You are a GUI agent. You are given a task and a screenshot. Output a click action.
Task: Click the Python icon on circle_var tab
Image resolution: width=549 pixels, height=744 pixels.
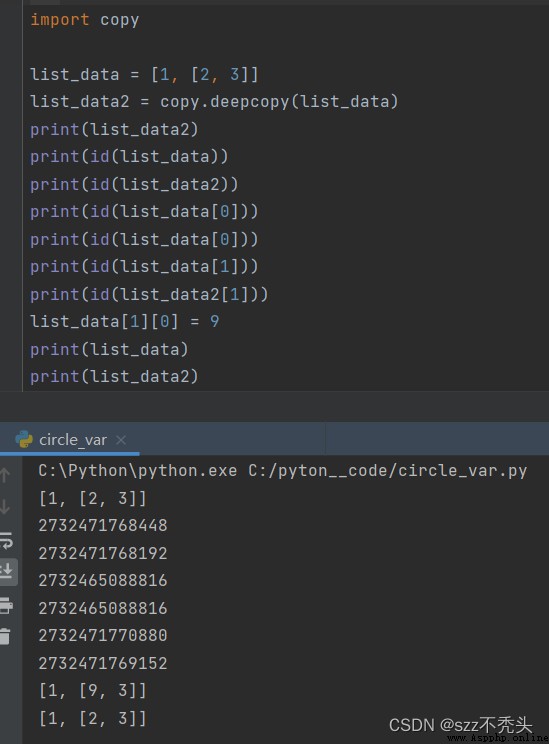click(24, 439)
